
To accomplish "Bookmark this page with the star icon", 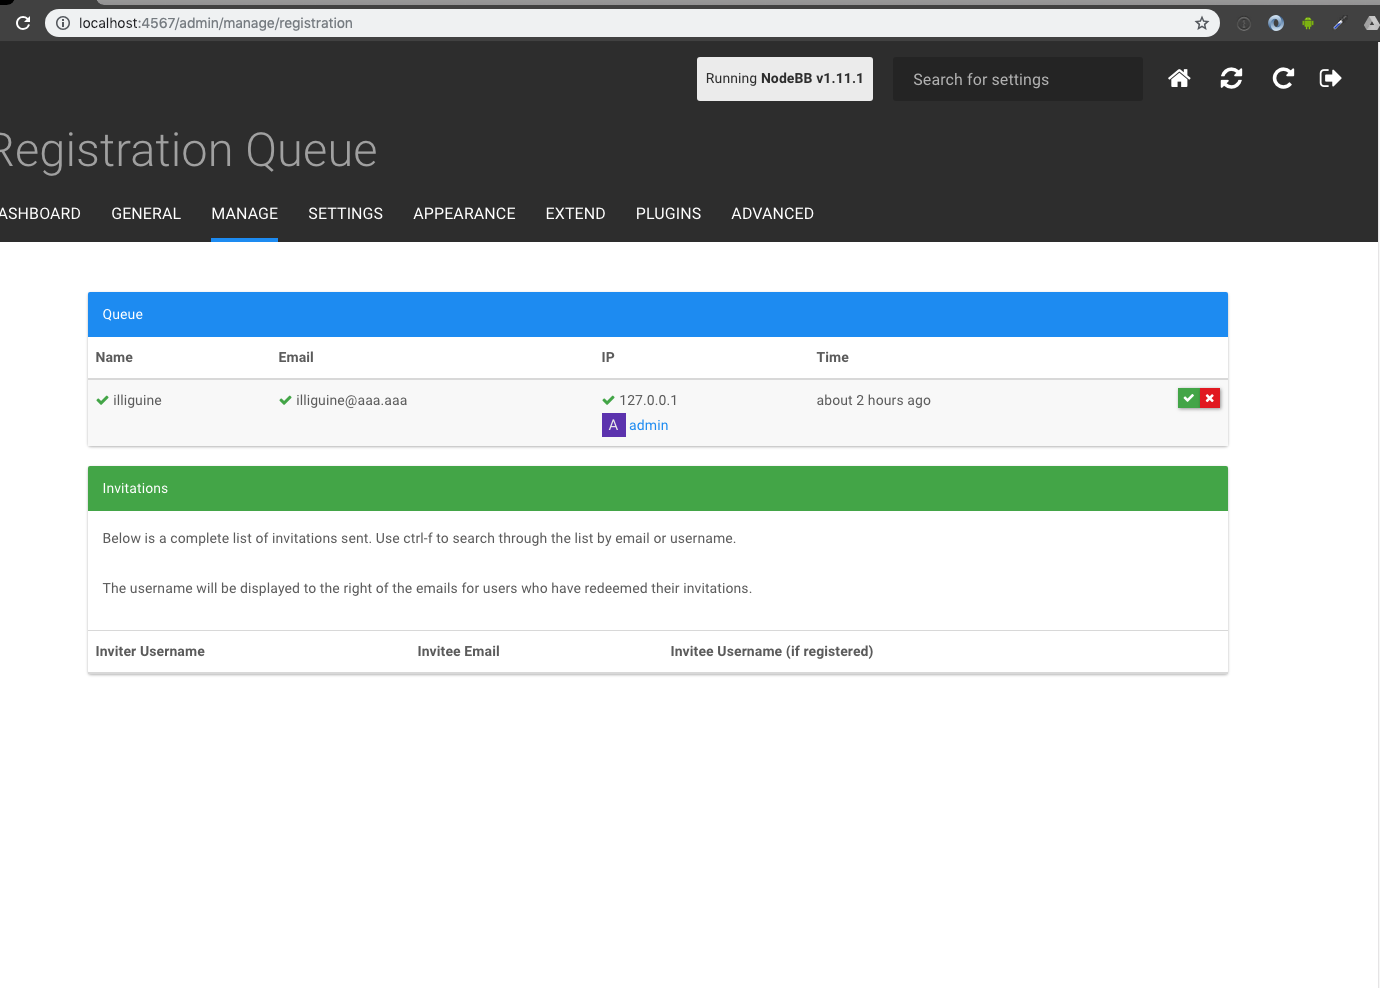I will [1202, 23].
